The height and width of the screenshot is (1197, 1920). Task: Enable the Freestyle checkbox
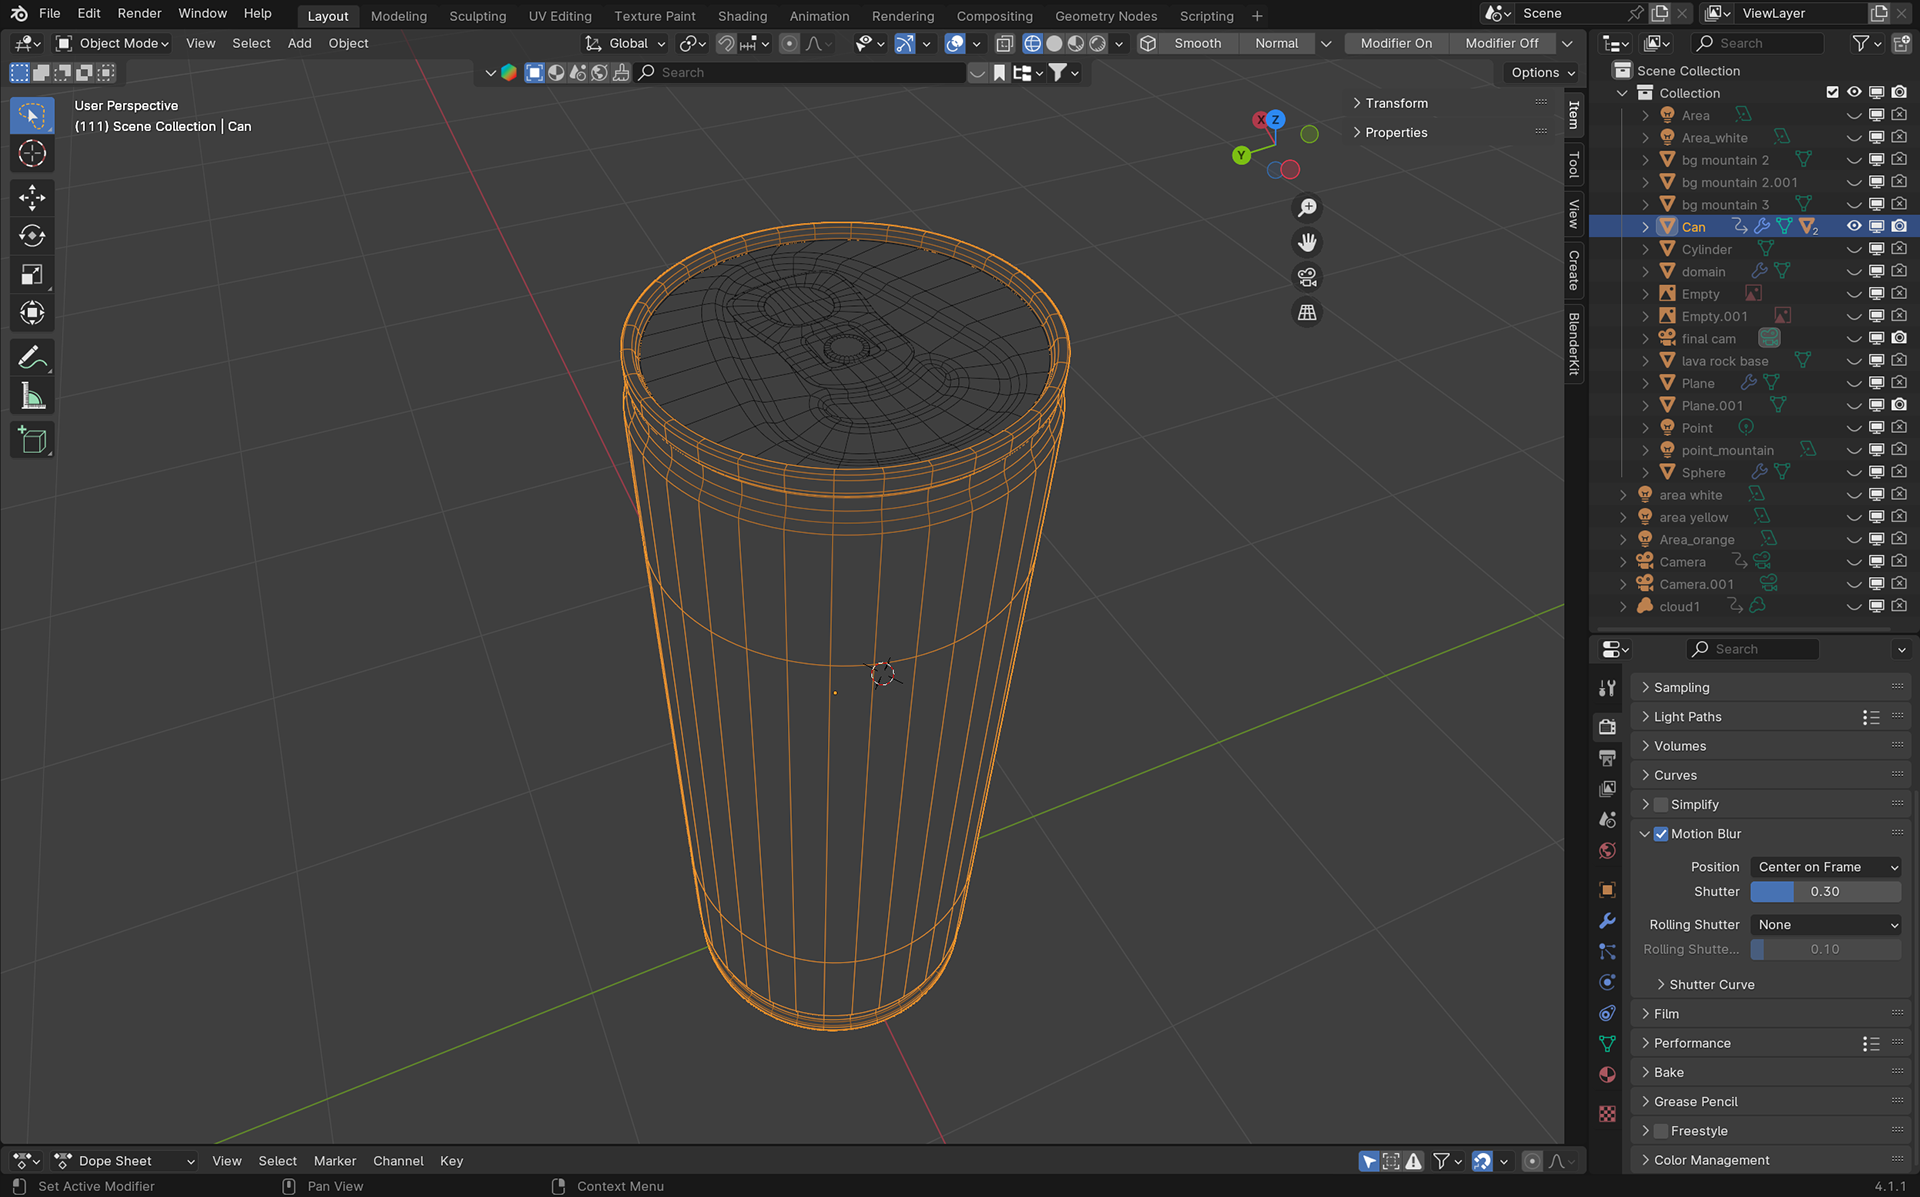(x=1661, y=1131)
